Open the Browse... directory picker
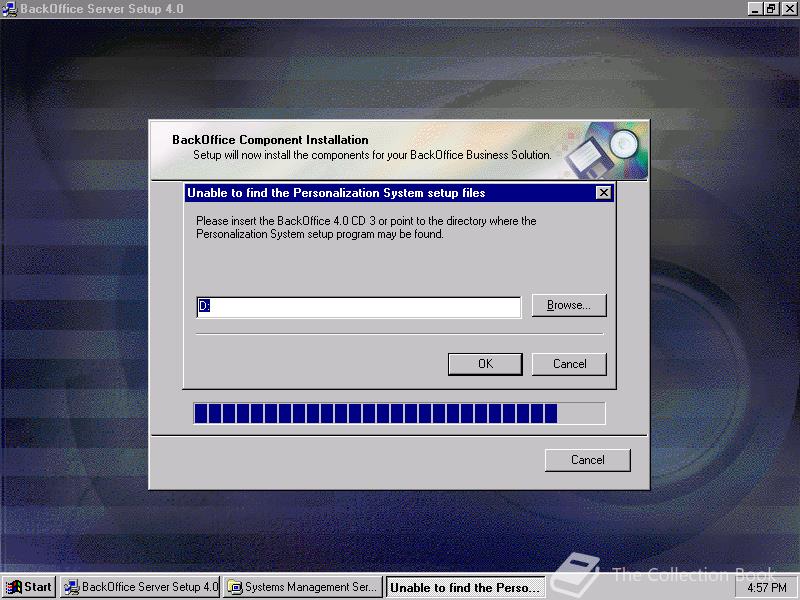This screenshot has width=800, height=600. pos(569,305)
